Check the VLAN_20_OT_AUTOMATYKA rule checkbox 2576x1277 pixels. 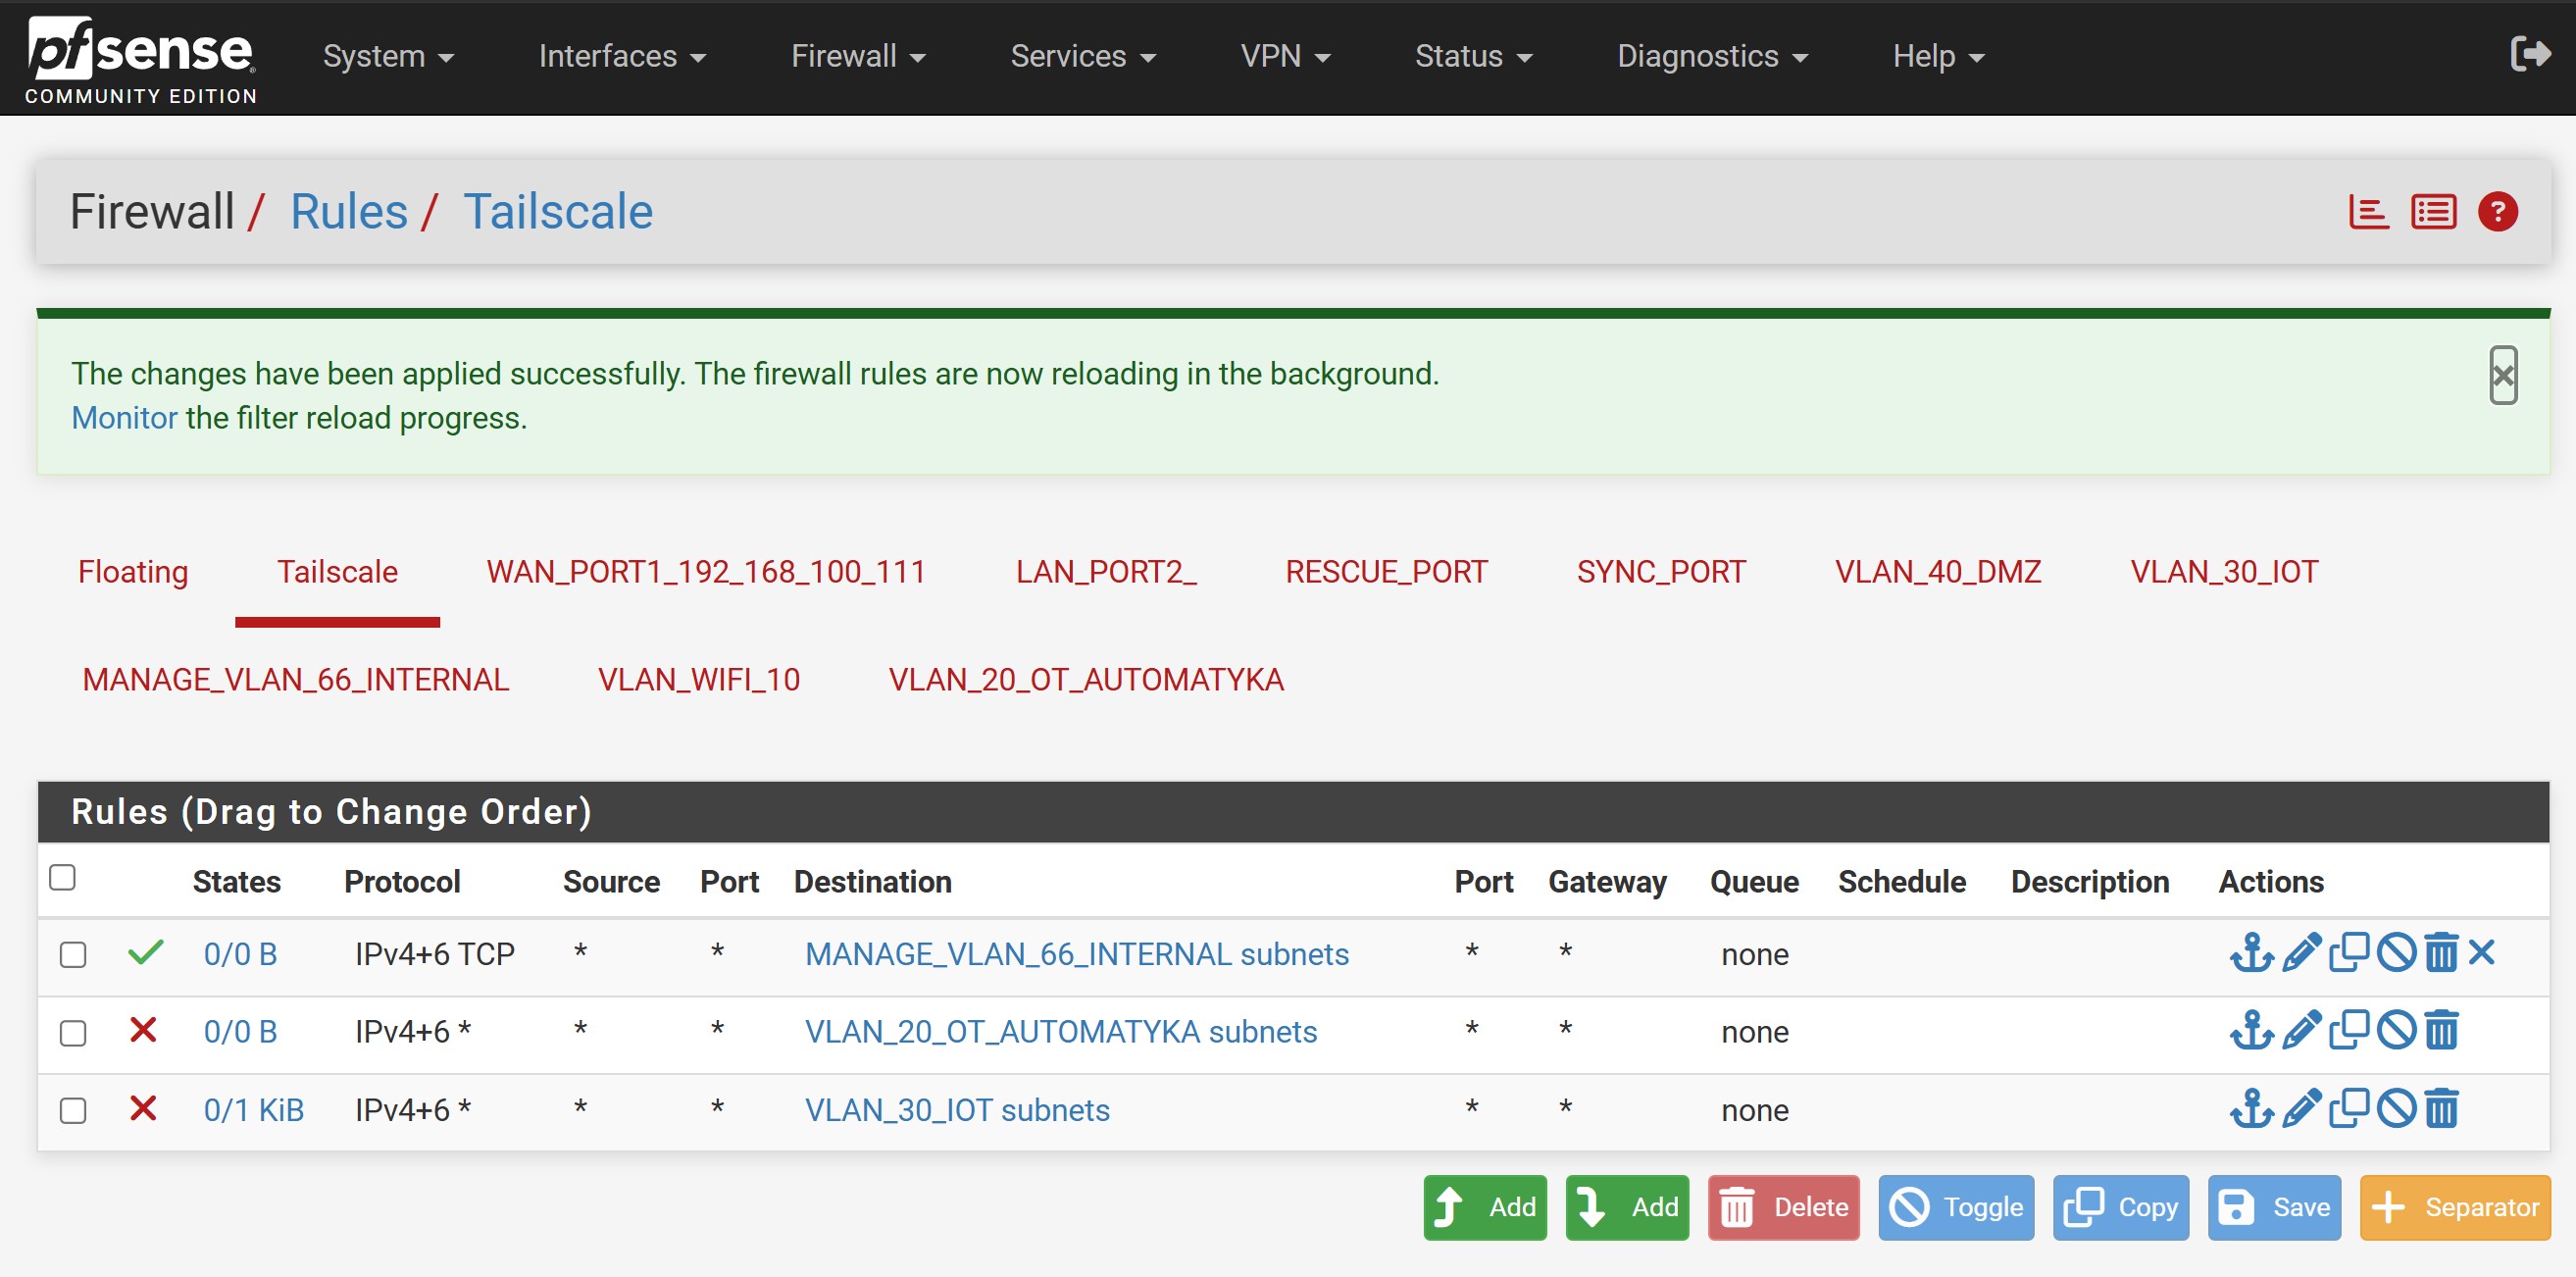[73, 1033]
